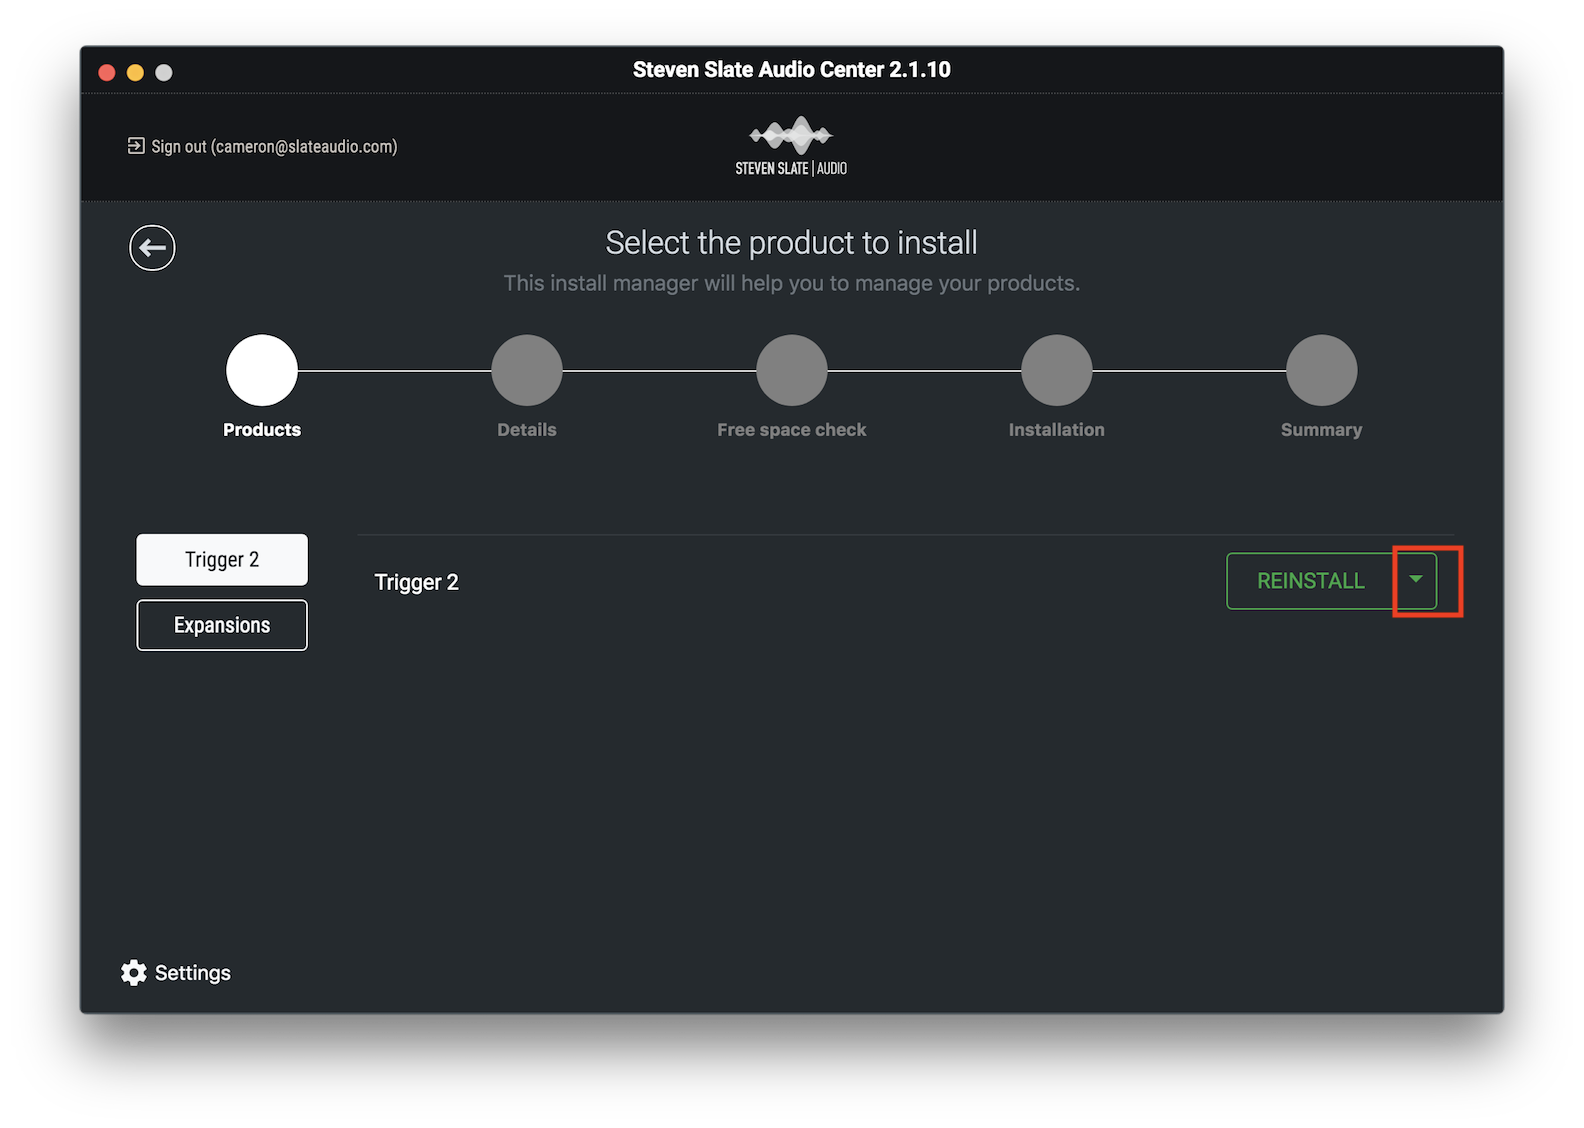Click the back arrow circle icon
The height and width of the screenshot is (1128, 1584).
tap(152, 248)
